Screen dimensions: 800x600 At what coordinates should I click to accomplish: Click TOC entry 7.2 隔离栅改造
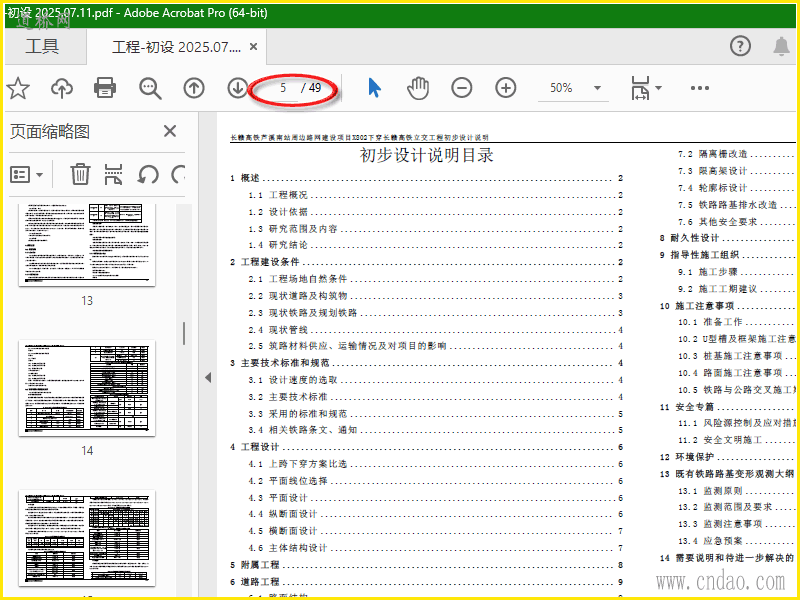[x=736, y=154]
